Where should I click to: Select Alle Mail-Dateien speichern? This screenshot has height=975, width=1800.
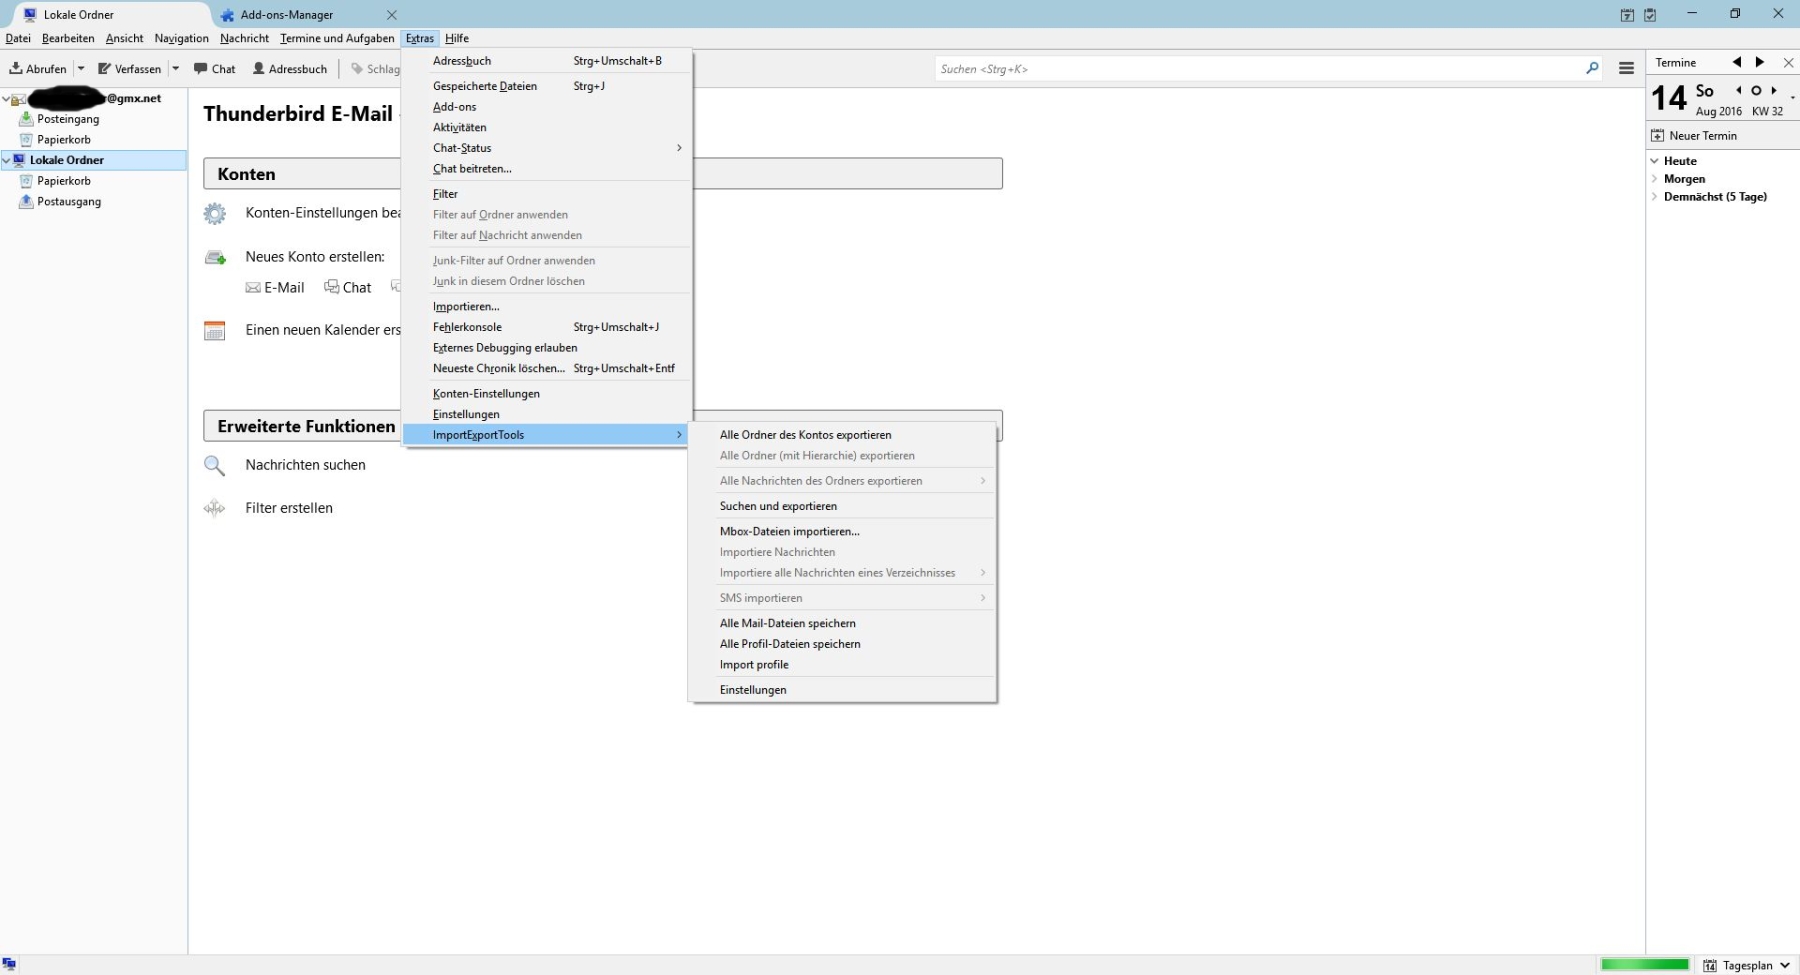[842, 623]
